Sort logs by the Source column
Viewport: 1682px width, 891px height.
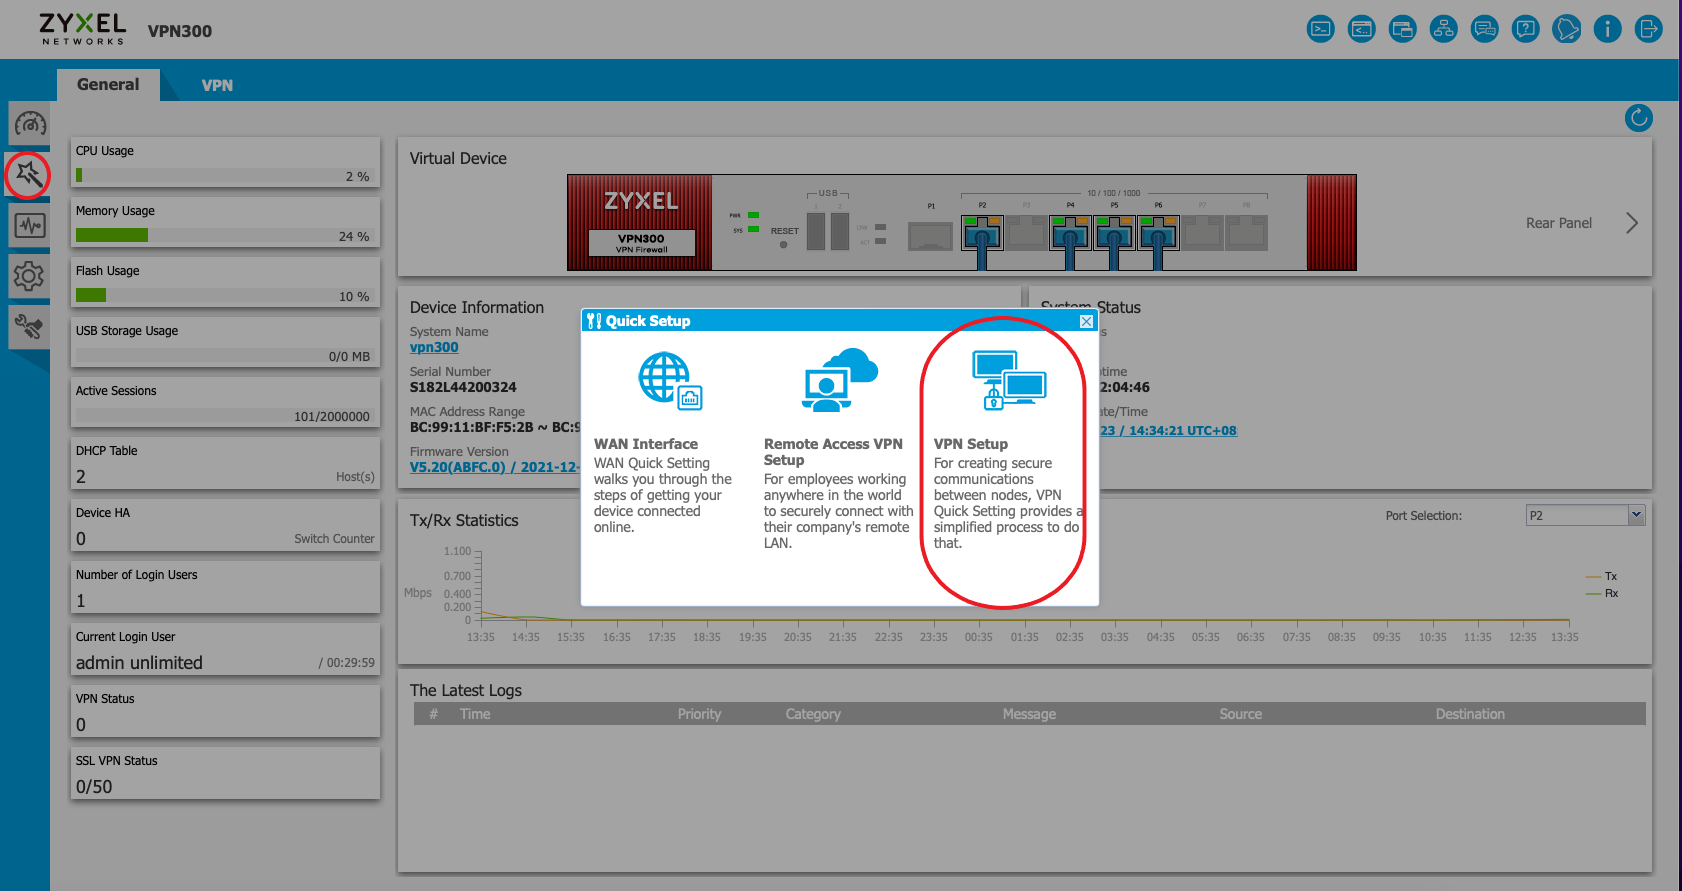1240,714
